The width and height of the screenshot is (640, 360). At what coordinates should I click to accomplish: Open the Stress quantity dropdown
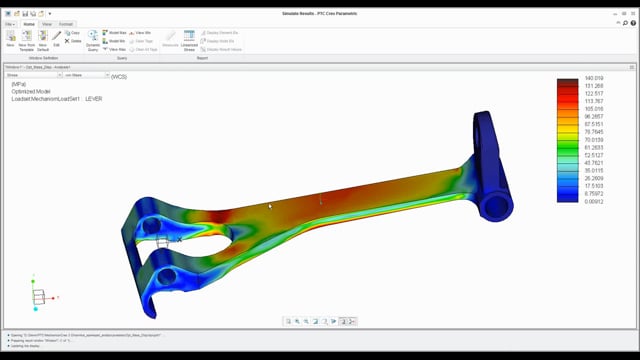click(x=33, y=76)
